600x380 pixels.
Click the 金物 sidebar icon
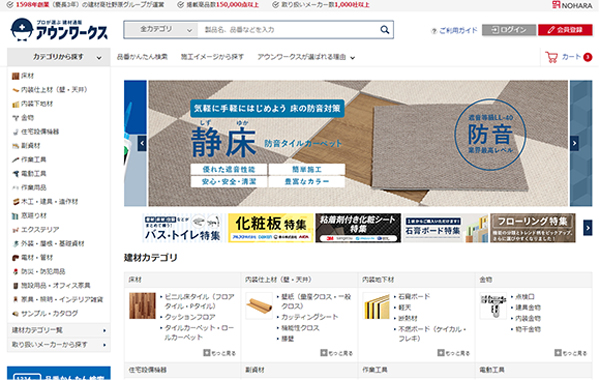15,118
